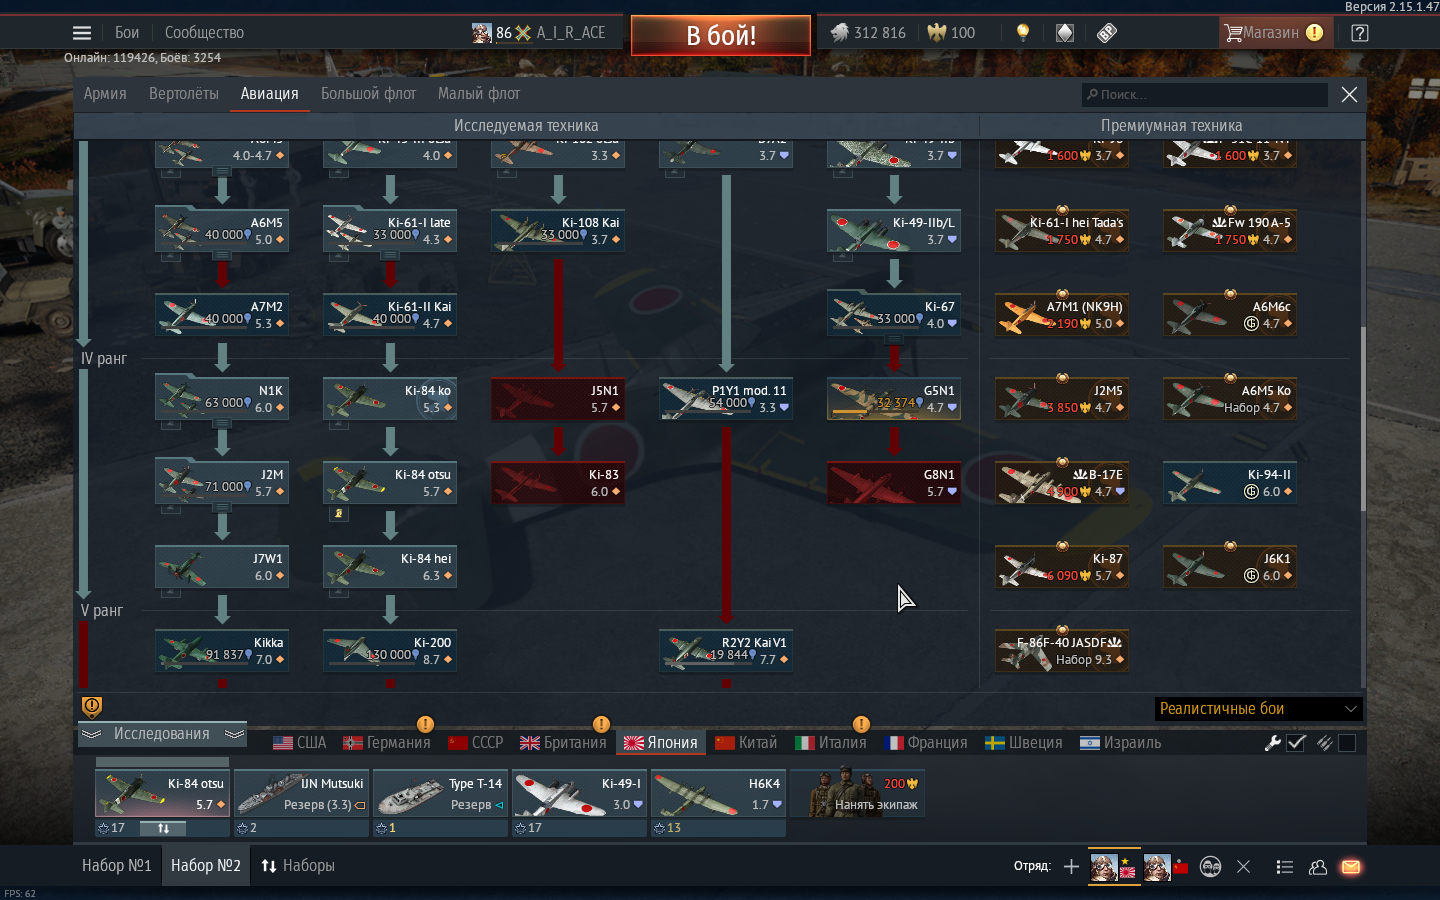Switch to the Малый флот tab

(x=479, y=94)
